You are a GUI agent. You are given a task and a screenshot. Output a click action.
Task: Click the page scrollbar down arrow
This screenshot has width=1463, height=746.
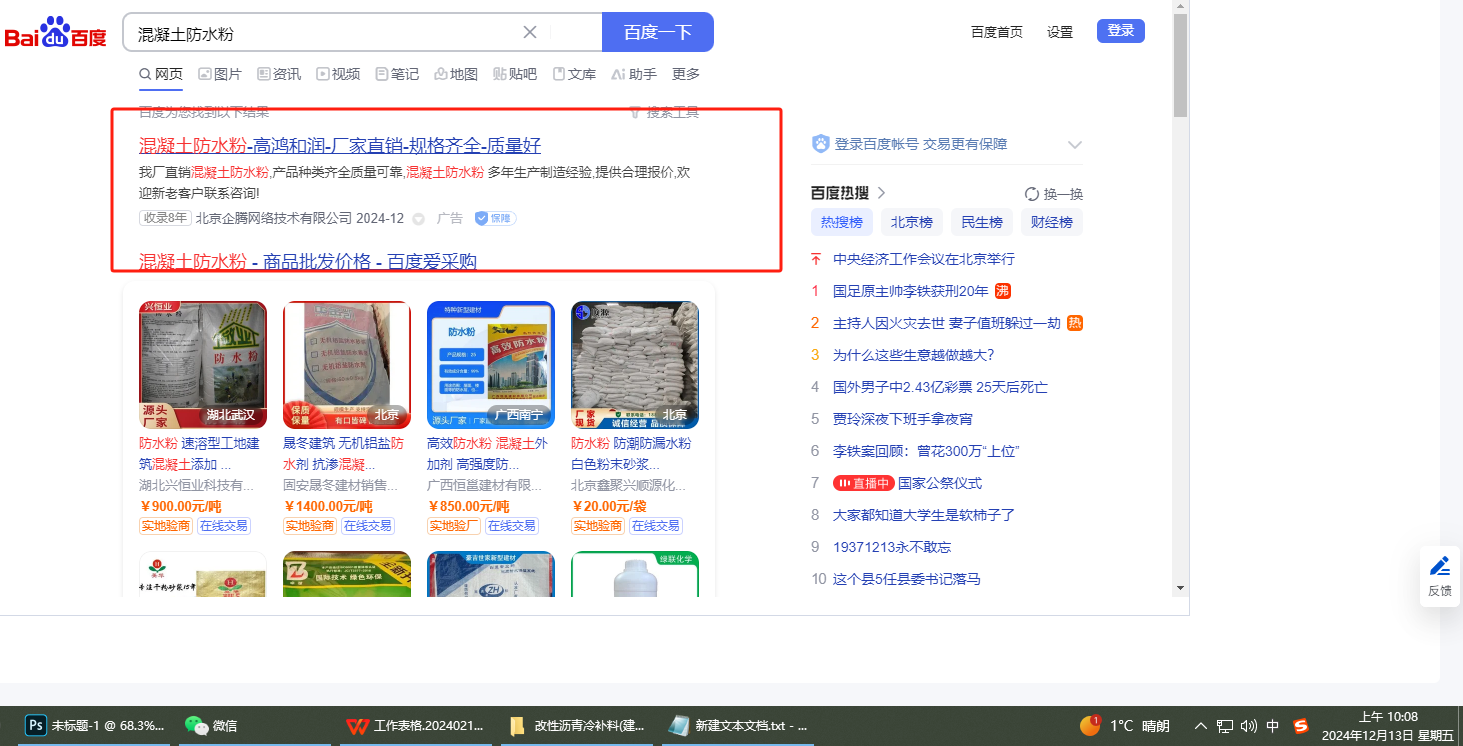coord(1181,587)
